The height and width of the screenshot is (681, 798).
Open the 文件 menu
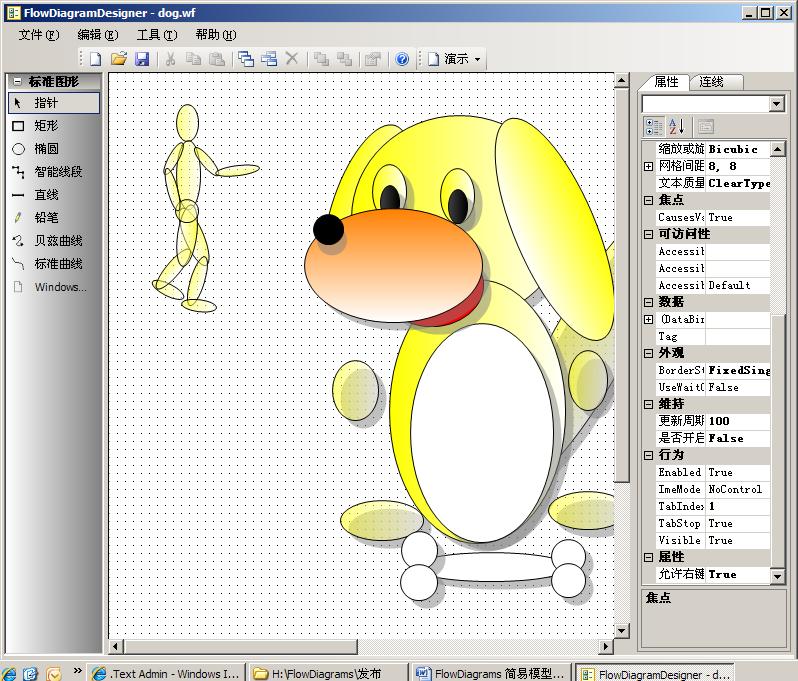pyautogui.click(x=39, y=34)
